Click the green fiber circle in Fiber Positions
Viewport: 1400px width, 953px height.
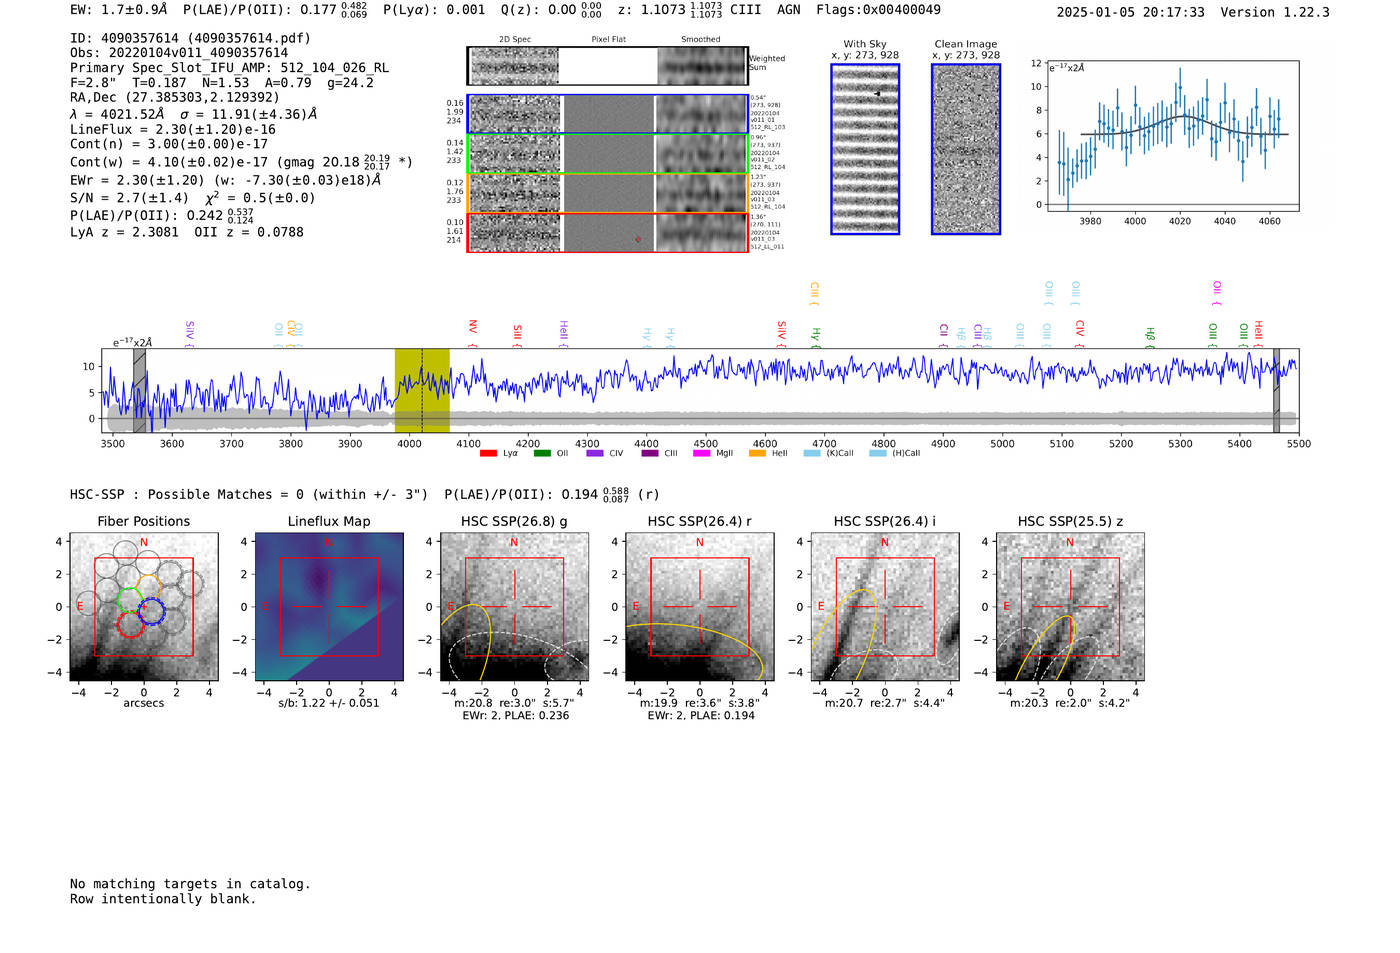(130, 600)
